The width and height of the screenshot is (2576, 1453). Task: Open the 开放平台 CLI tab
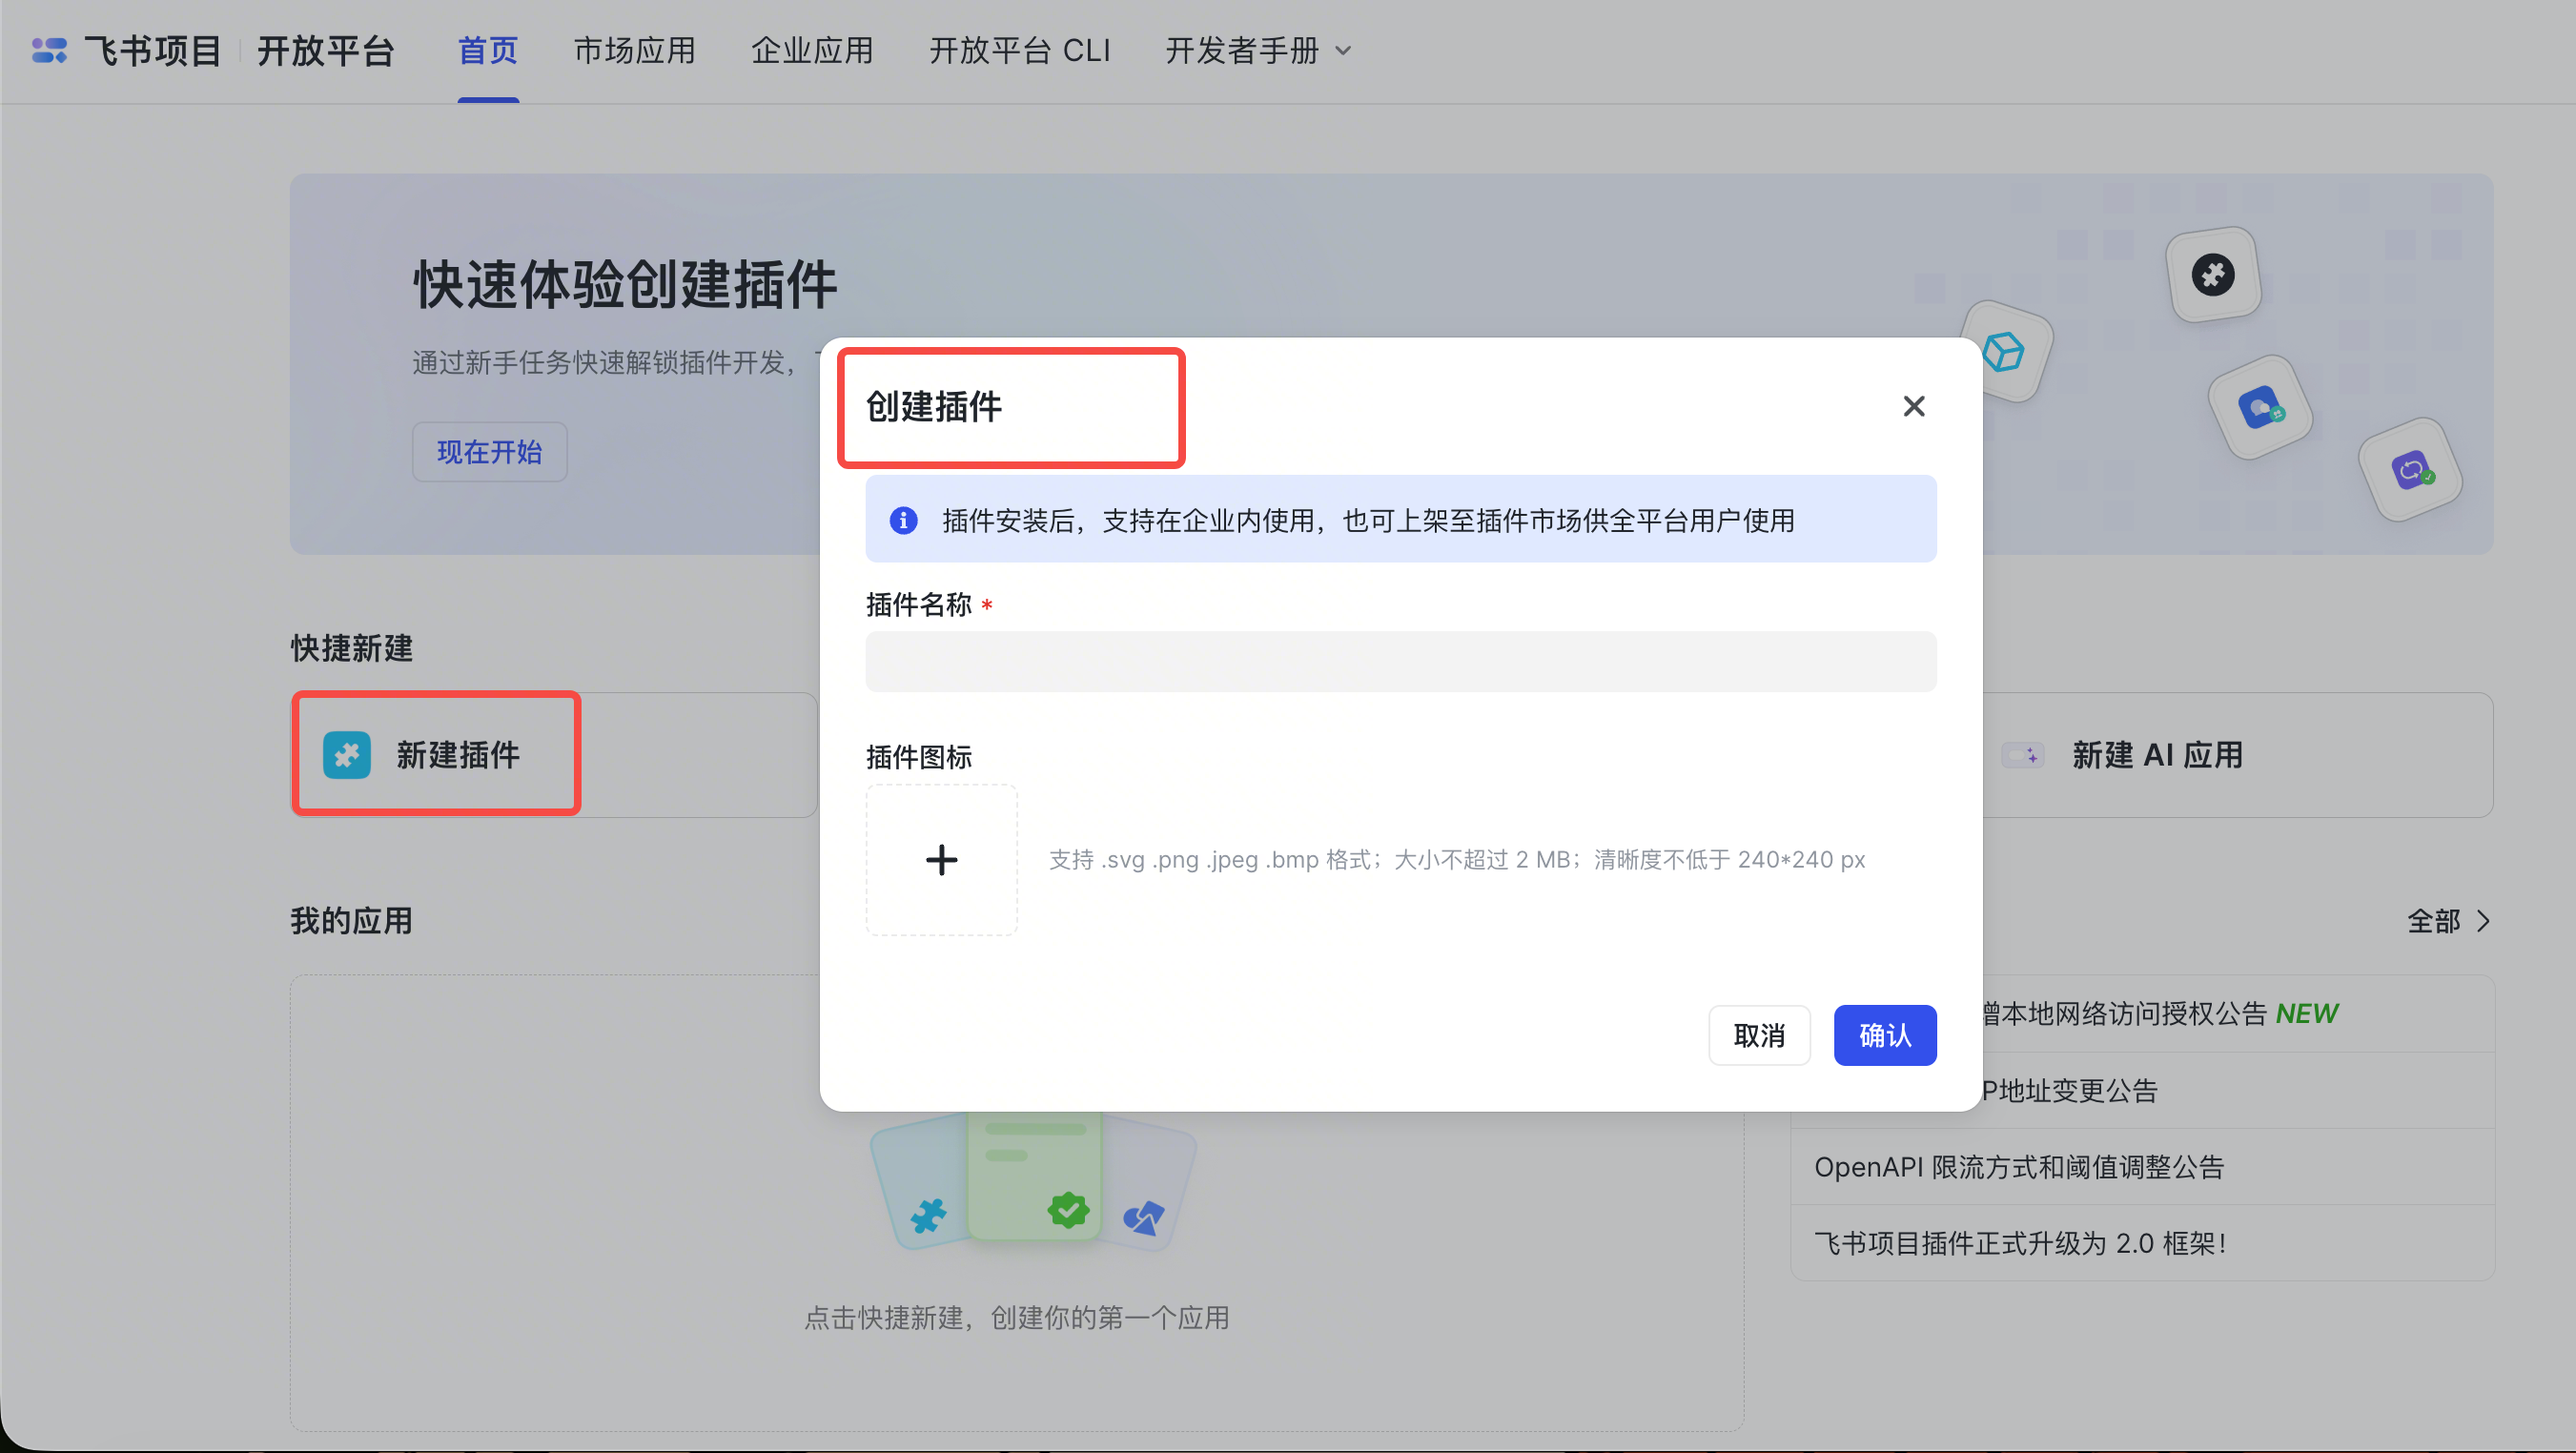[1020, 50]
